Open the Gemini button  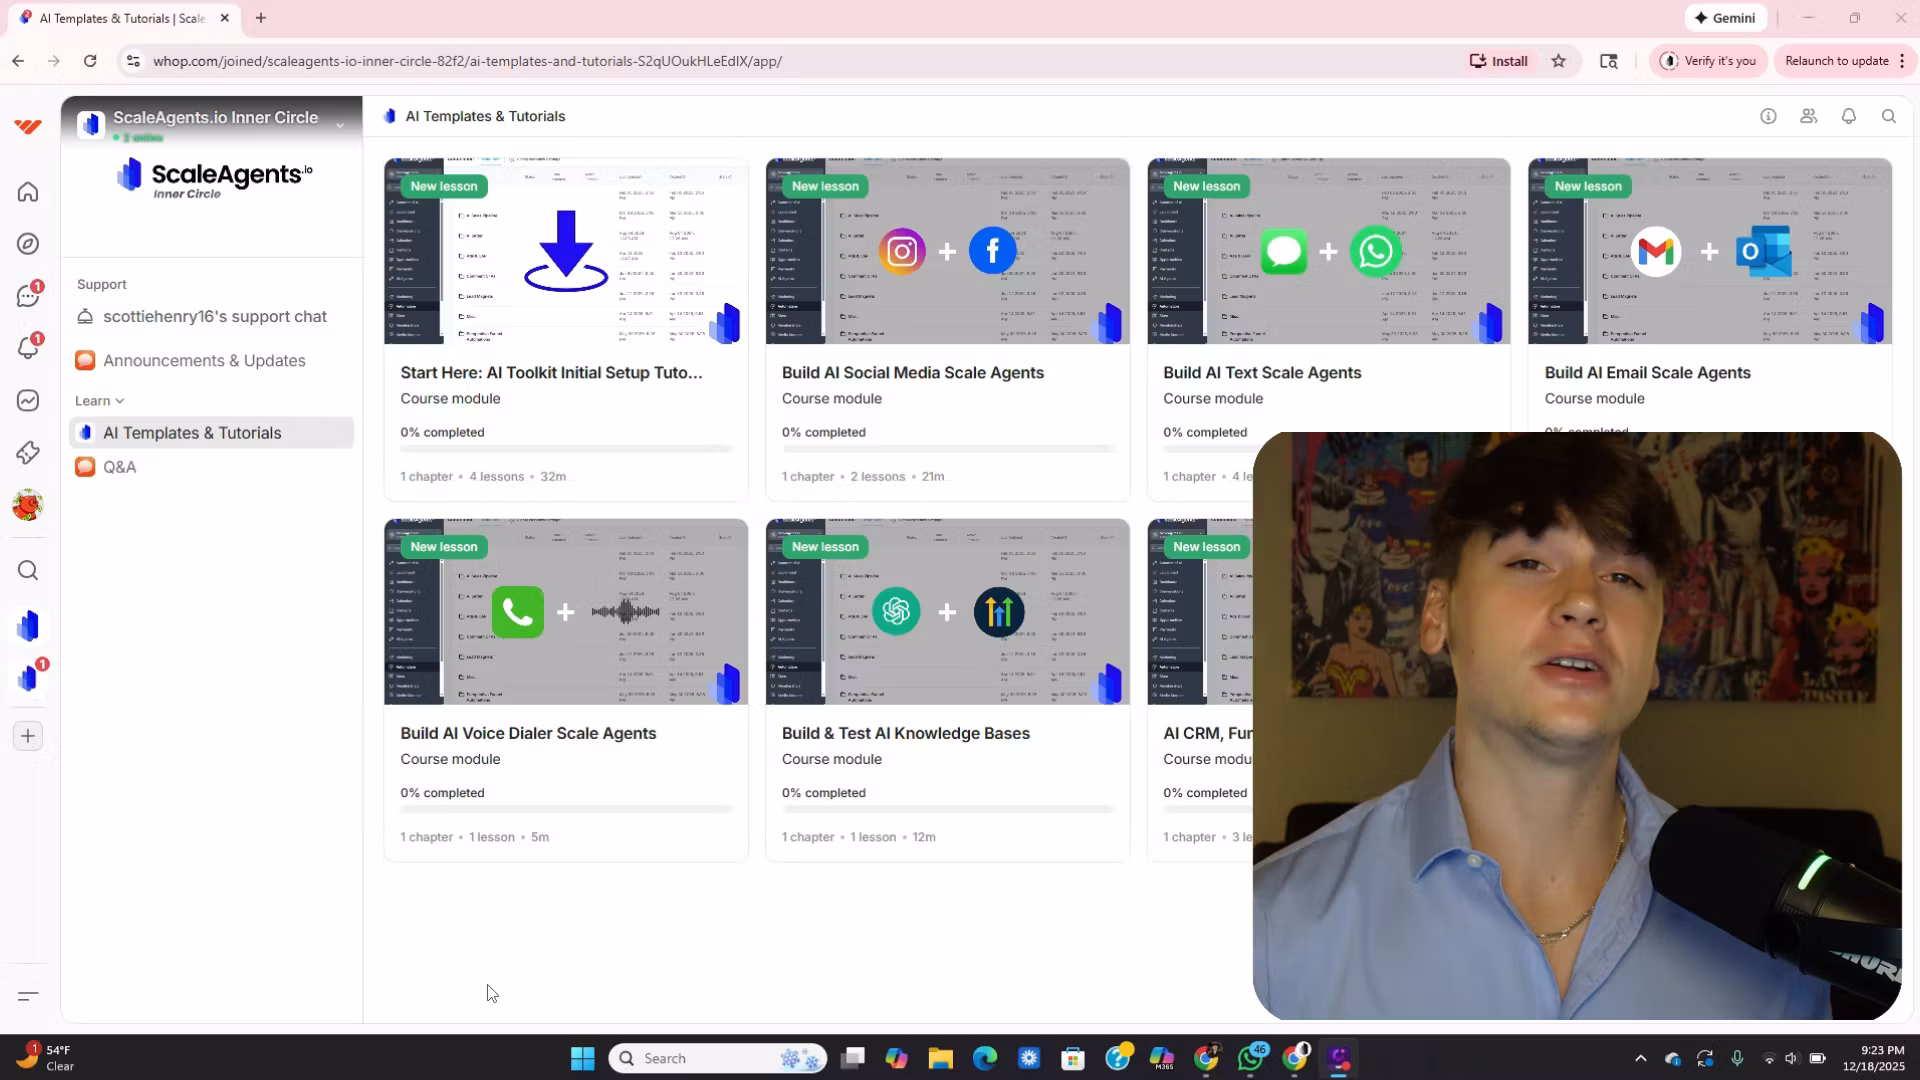click(1725, 18)
